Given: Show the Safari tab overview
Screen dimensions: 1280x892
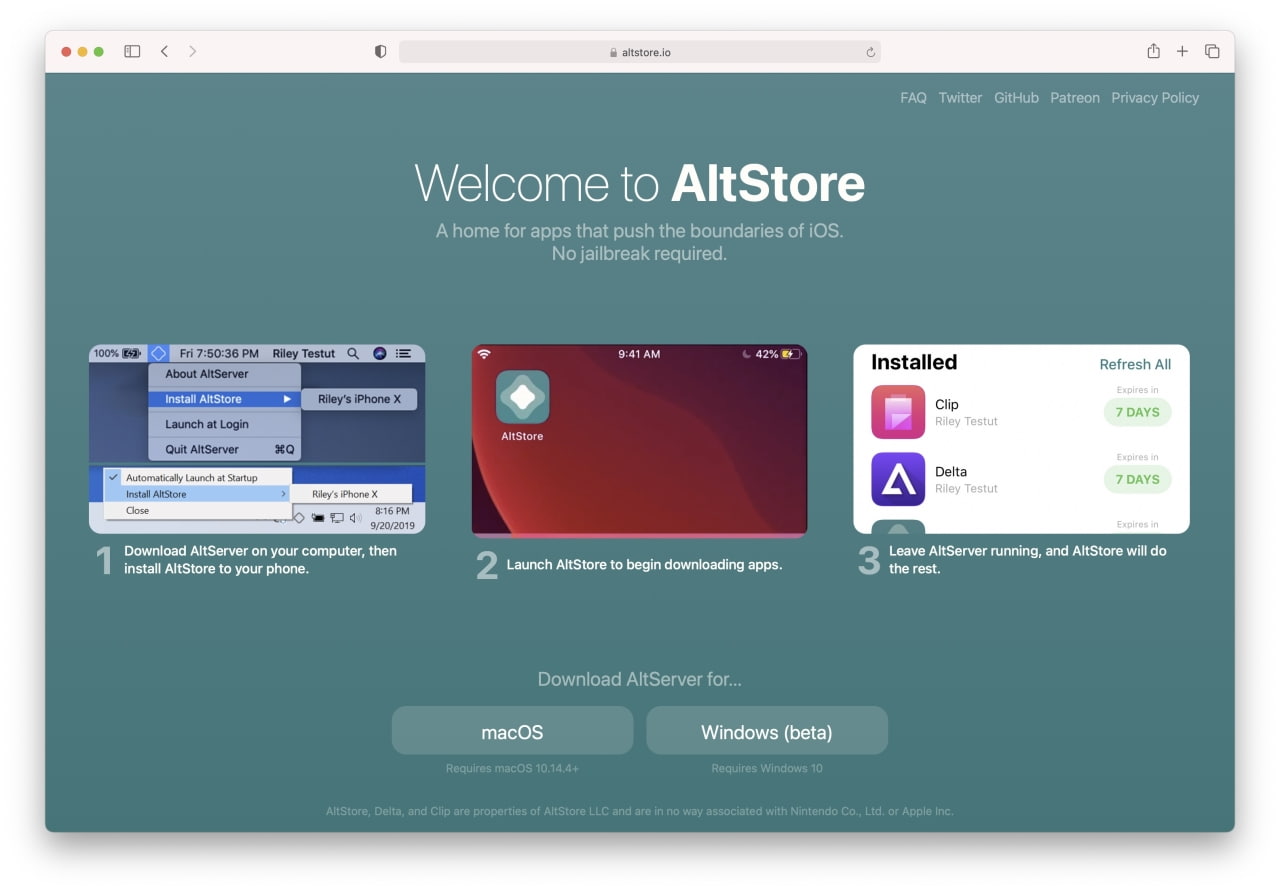Looking at the screenshot, I should (1212, 51).
